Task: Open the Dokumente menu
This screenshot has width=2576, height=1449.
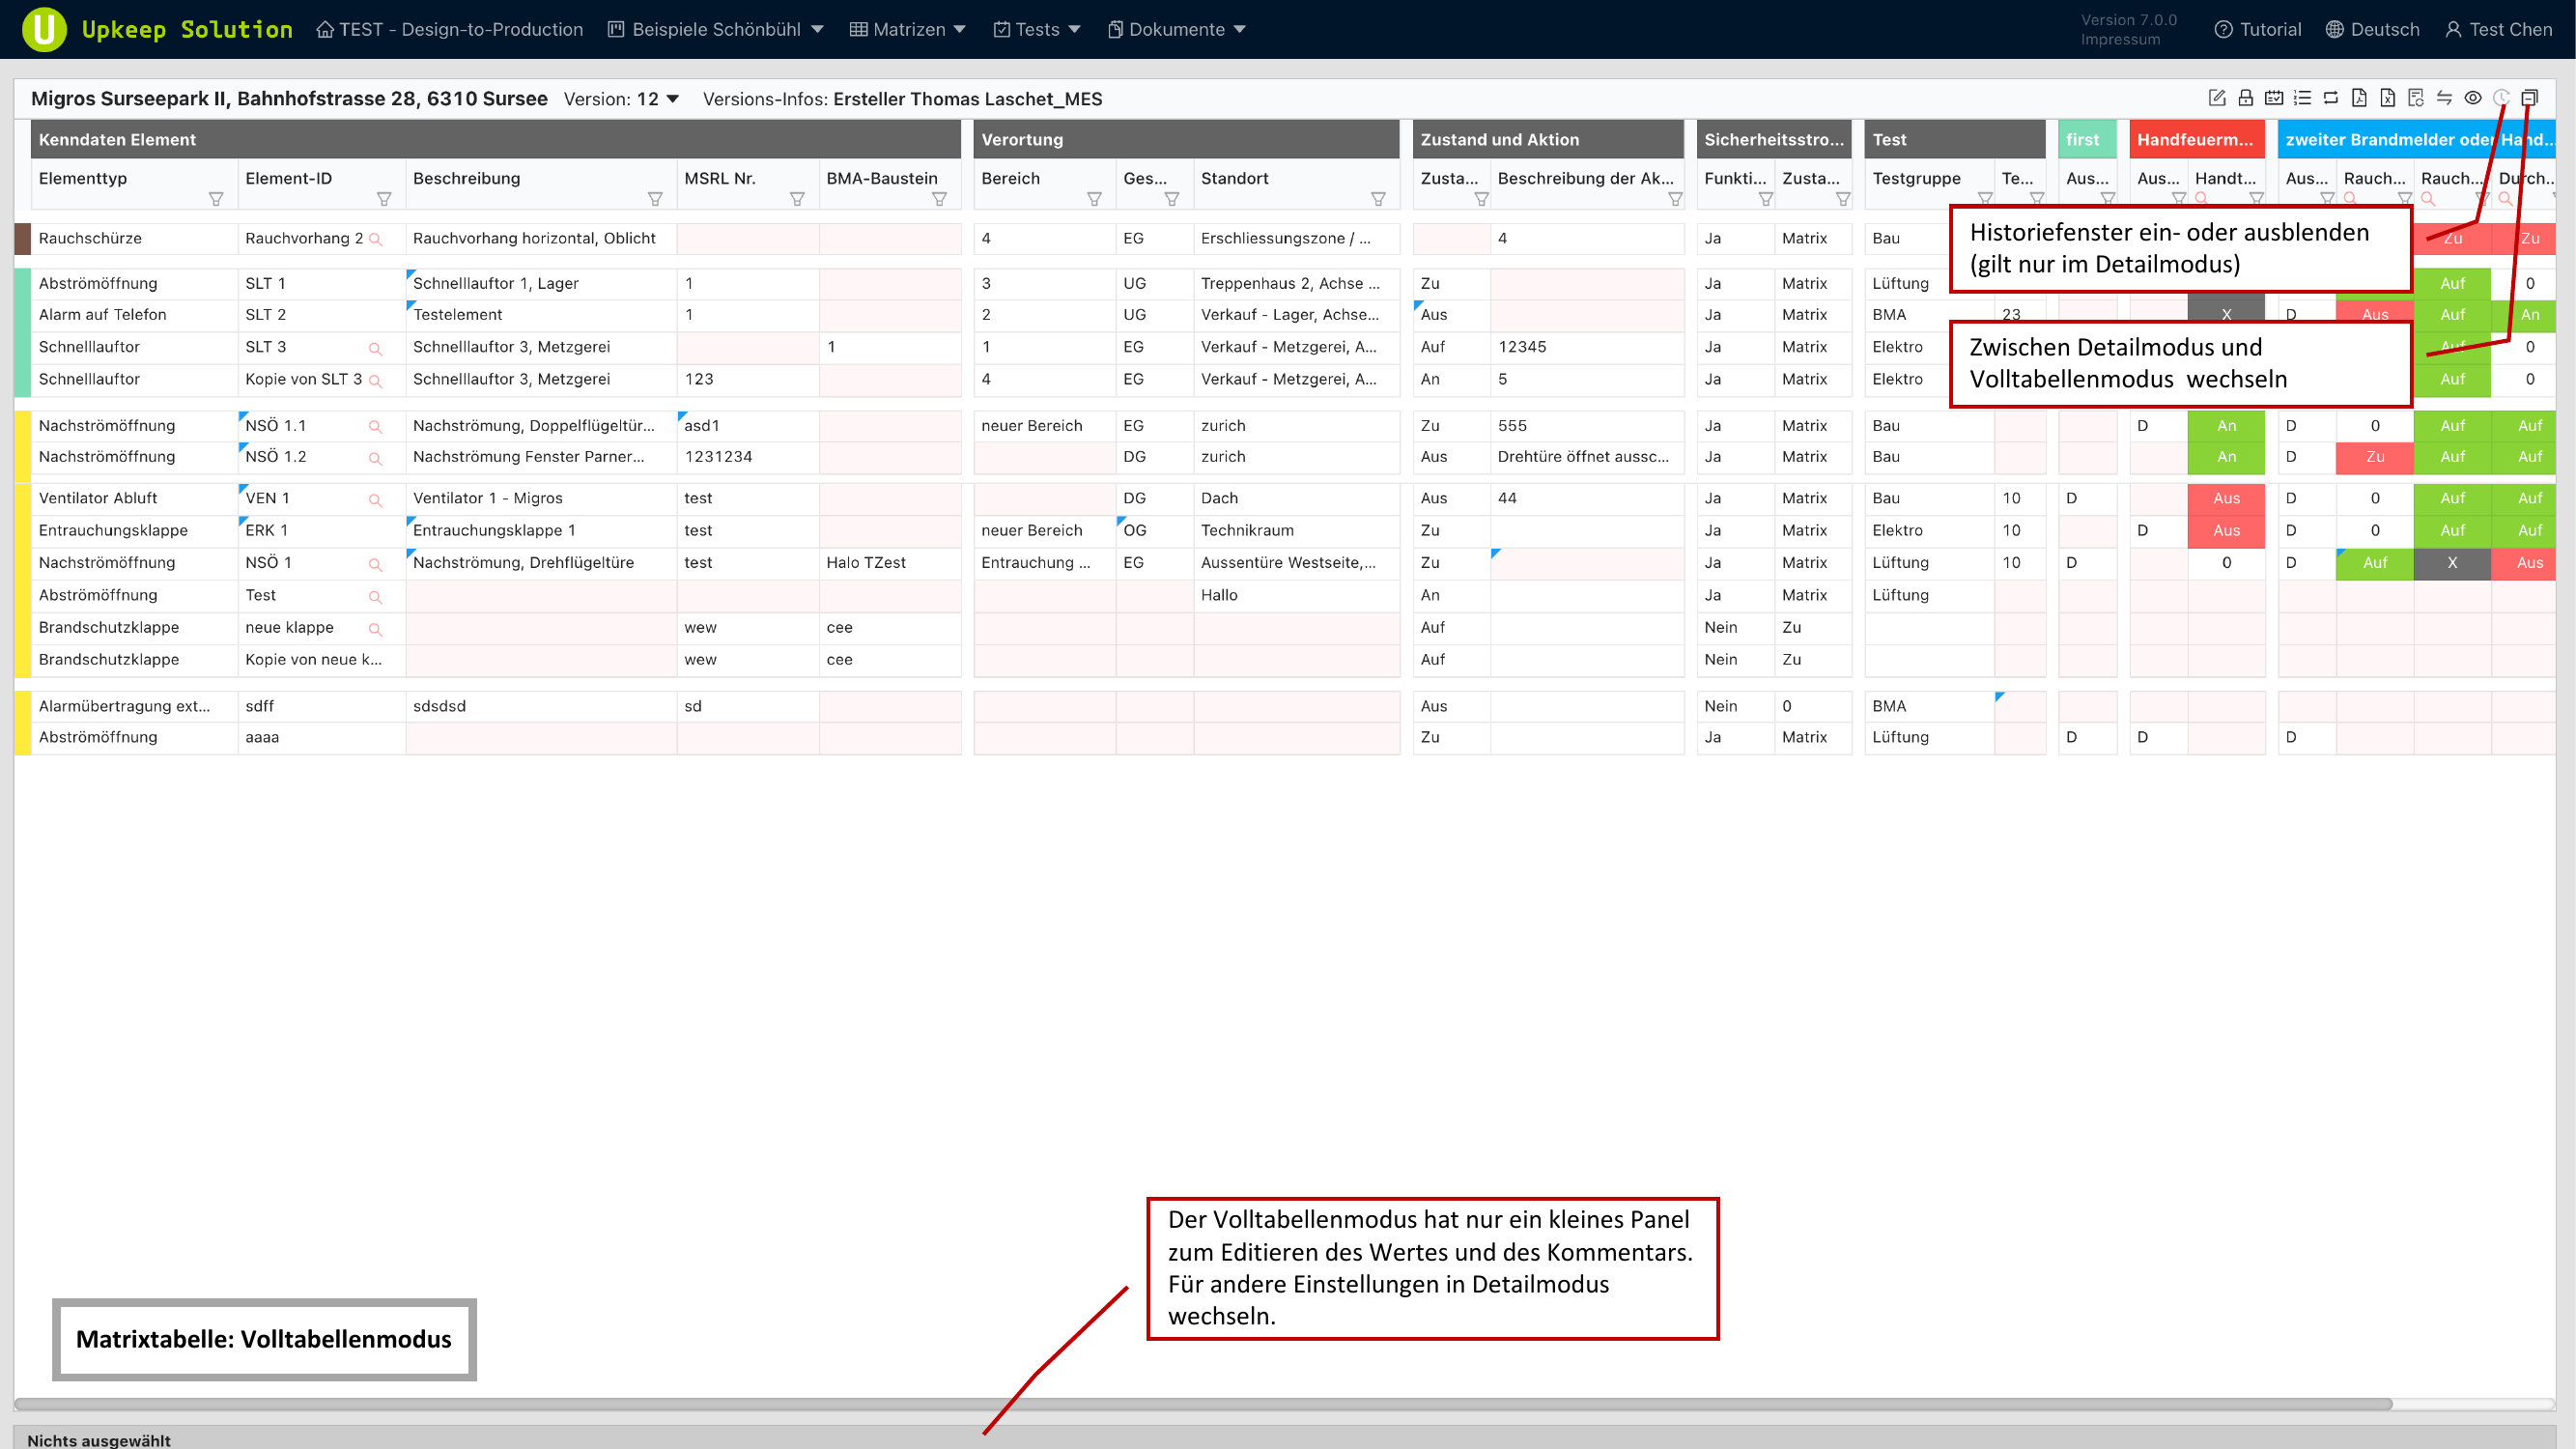Action: (1177, 29)
